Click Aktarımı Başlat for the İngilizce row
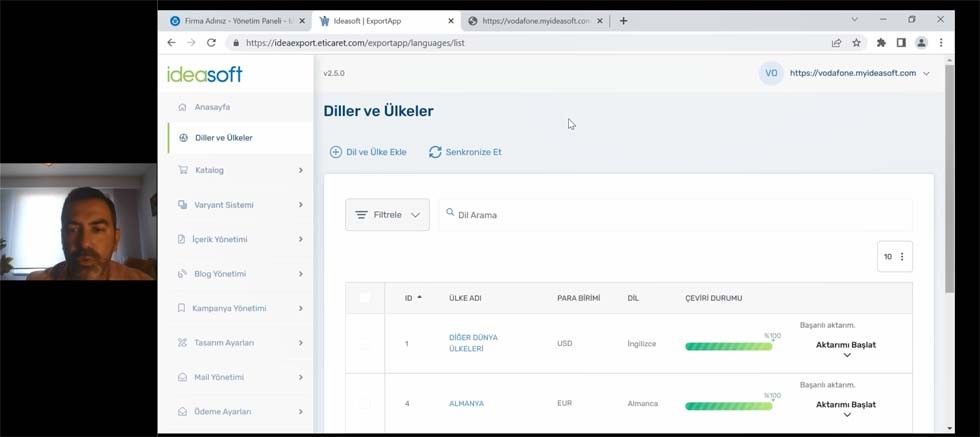Screen dimensions: 980x437 [845, 345]
